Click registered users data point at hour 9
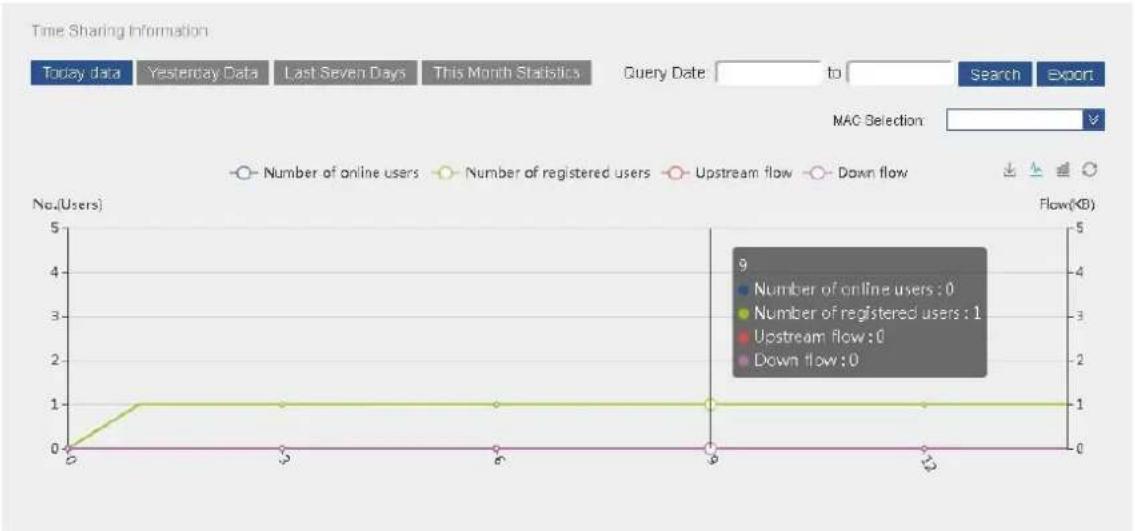Viewport: 1135px width, 531px height. click(x=710, y=404)
